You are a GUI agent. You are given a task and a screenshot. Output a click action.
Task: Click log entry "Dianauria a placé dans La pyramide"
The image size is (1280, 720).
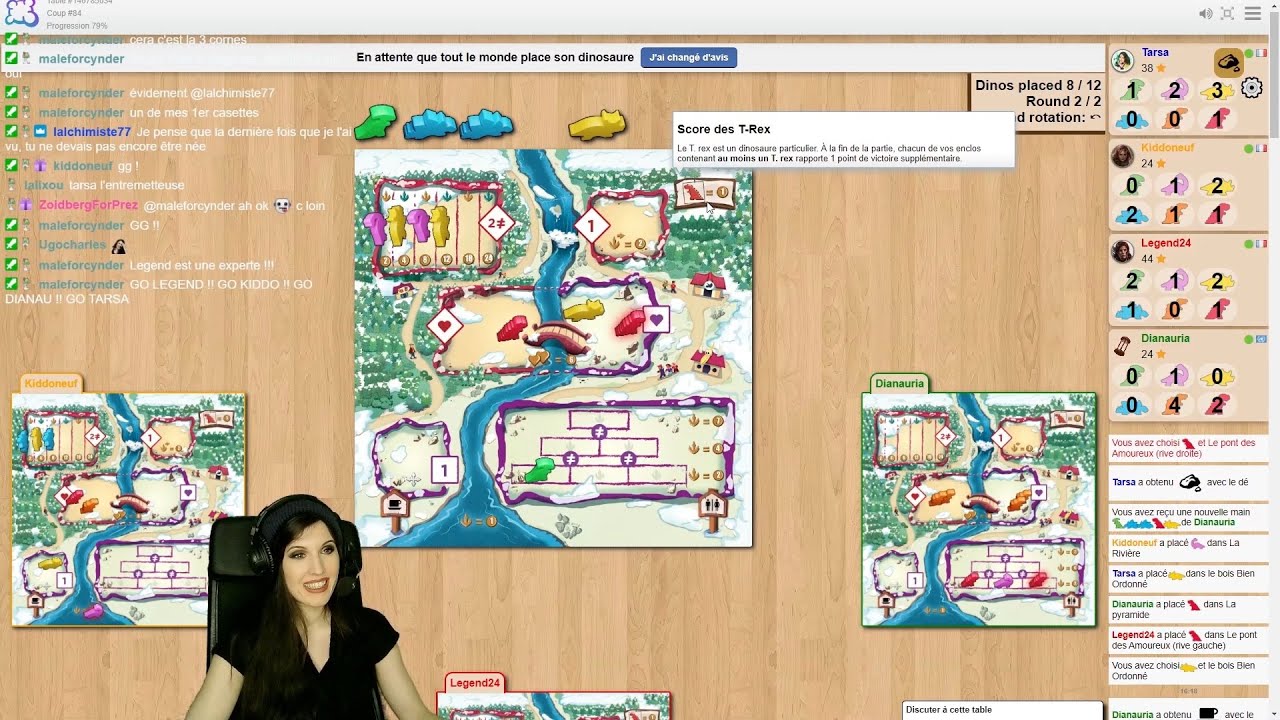tap(1187, 609)
